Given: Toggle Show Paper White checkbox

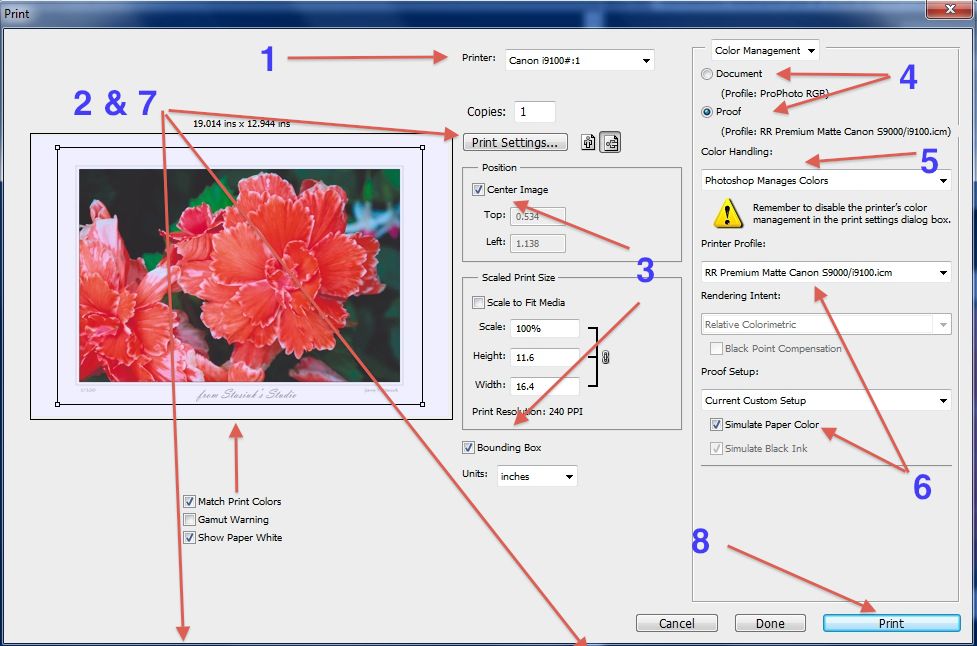Looking at the screenshot, I should [189, 538].
